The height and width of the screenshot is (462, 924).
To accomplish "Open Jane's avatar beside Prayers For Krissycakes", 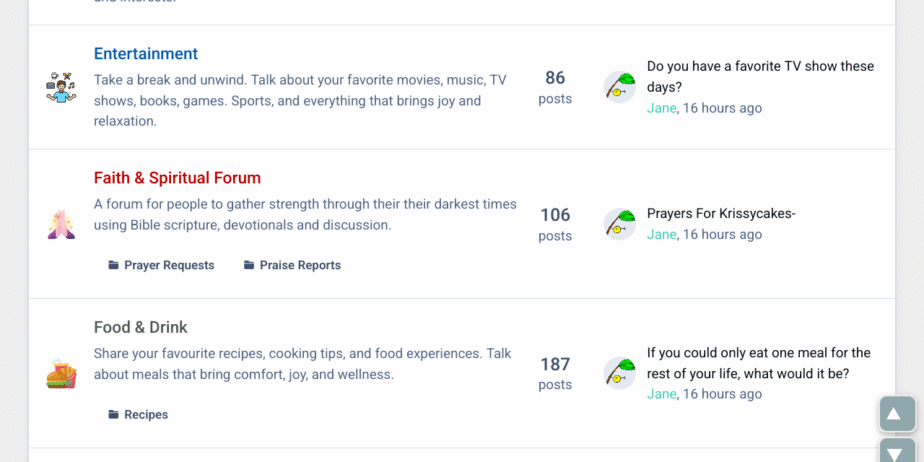I will tap(620, 224).
